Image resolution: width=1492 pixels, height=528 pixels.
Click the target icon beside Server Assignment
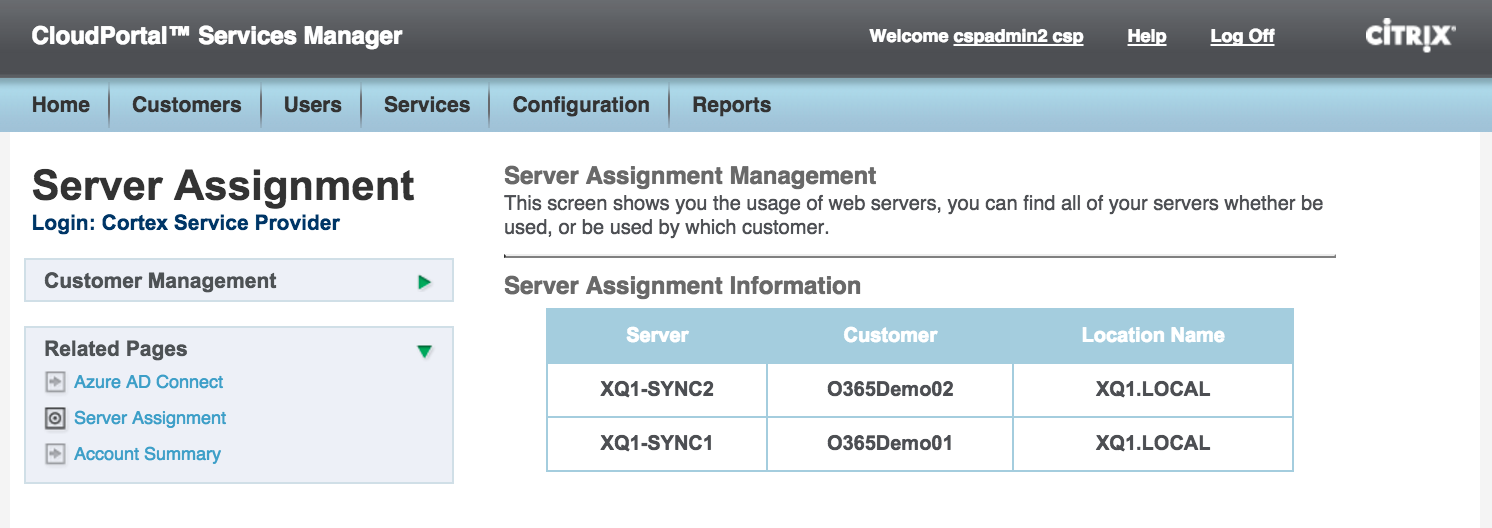[x=55, y=418]
